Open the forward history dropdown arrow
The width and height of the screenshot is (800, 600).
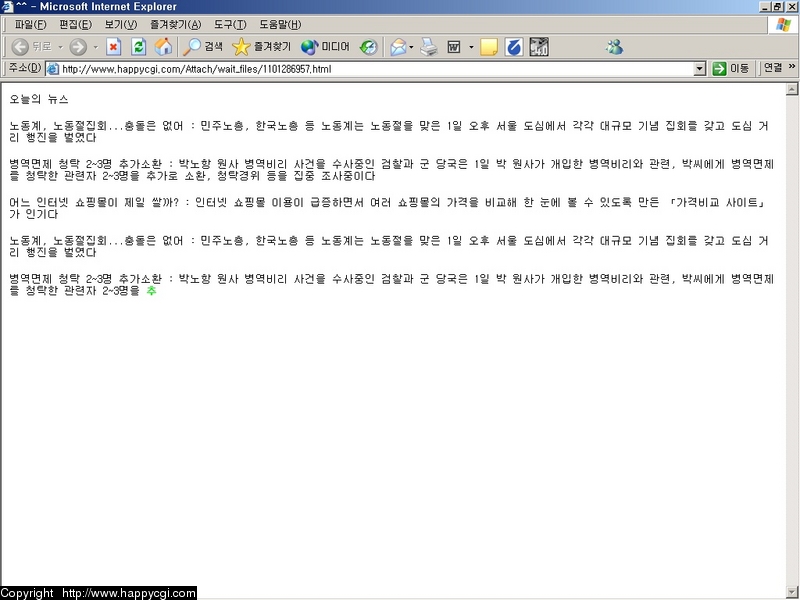95,47
